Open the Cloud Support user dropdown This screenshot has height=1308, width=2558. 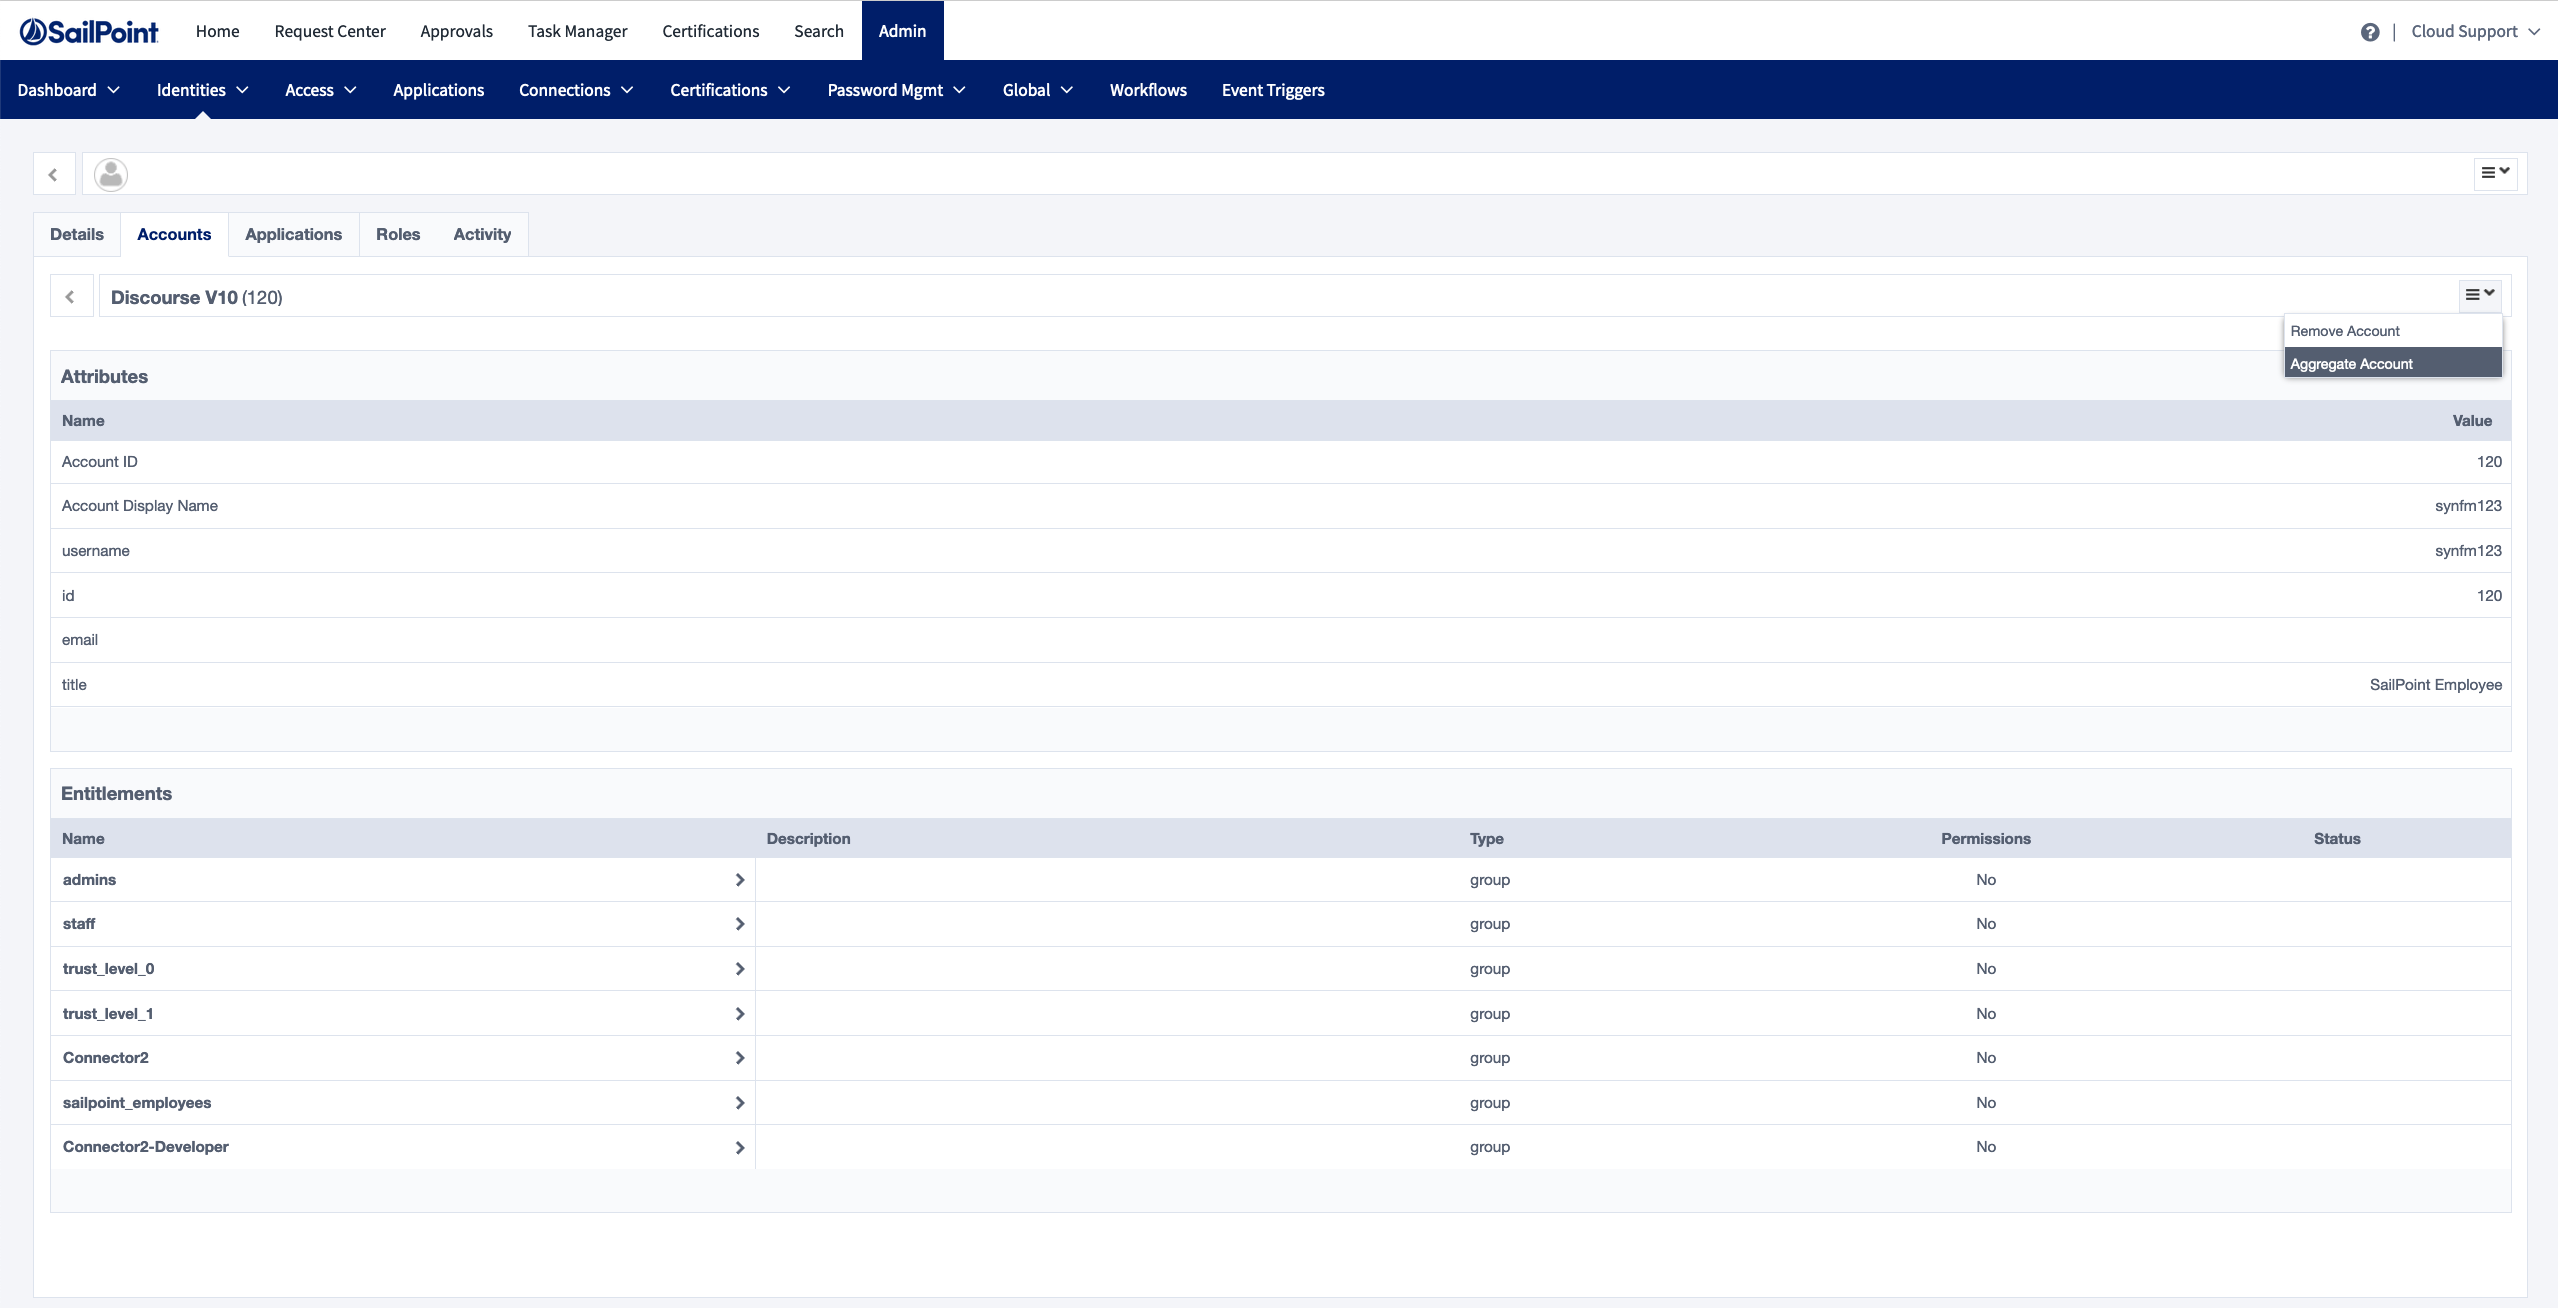pos(2474,31)
